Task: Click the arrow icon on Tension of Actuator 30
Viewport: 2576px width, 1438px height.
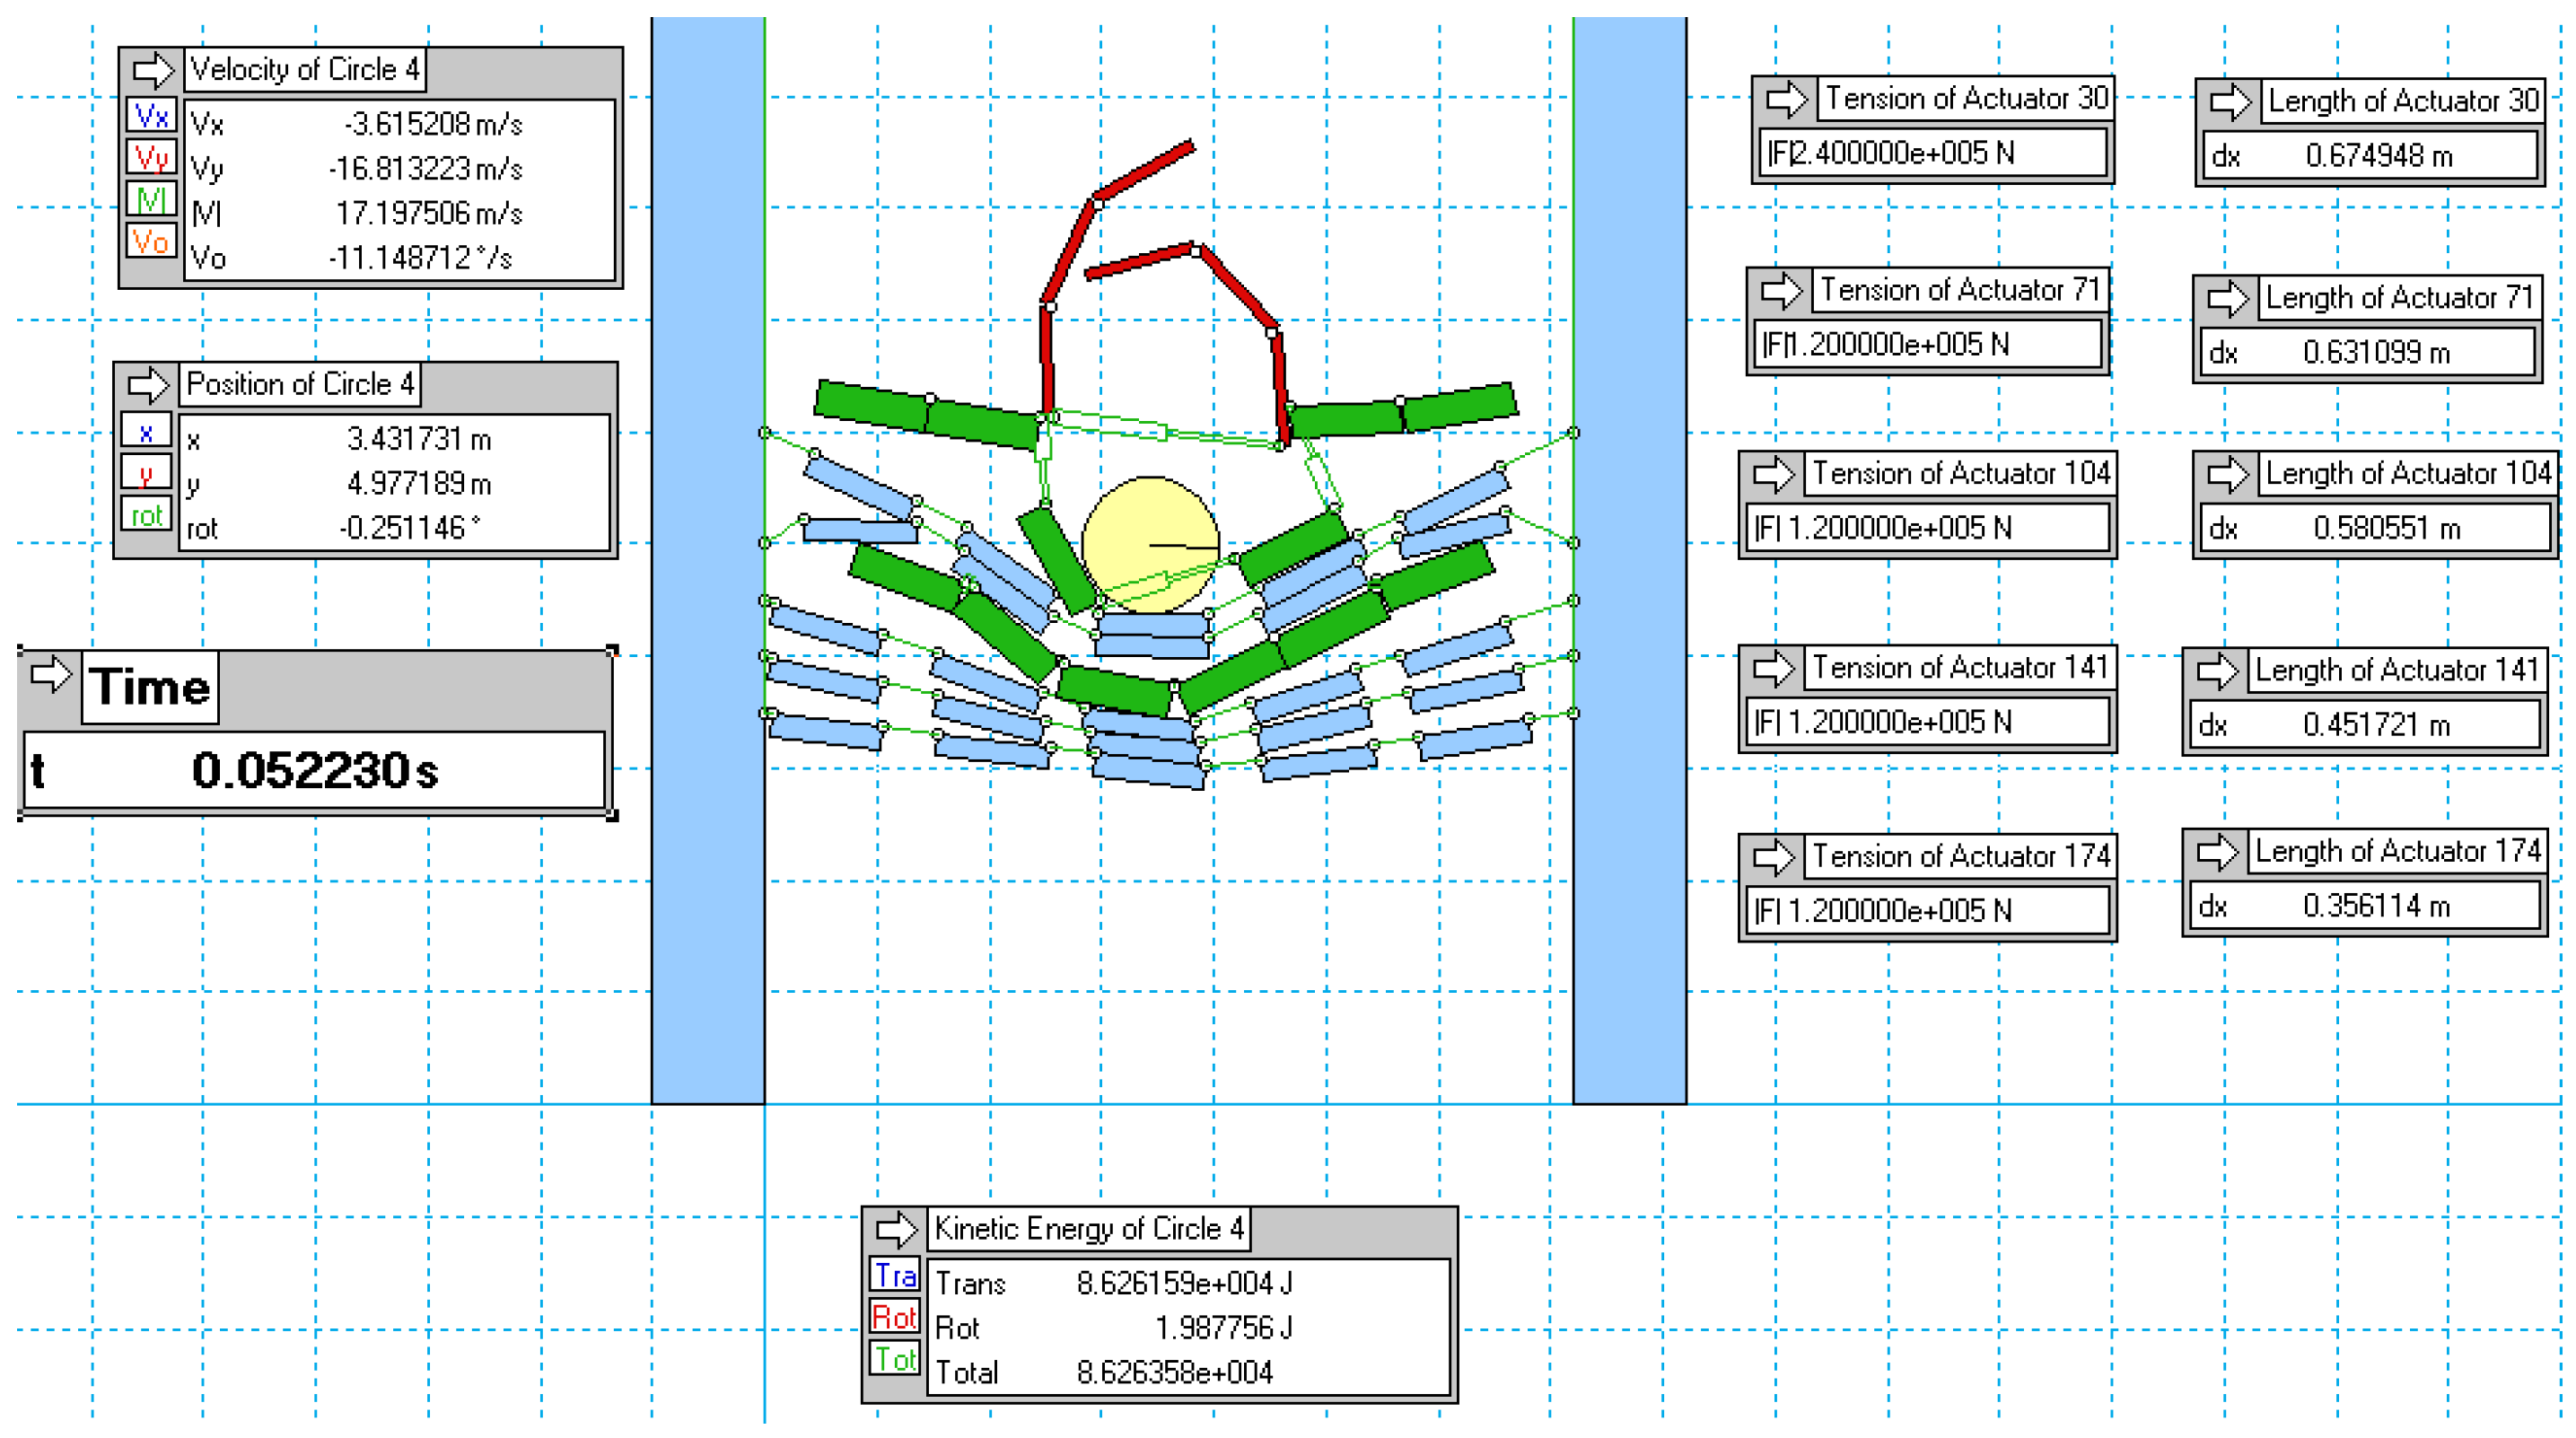Action: coord(1786,99)
